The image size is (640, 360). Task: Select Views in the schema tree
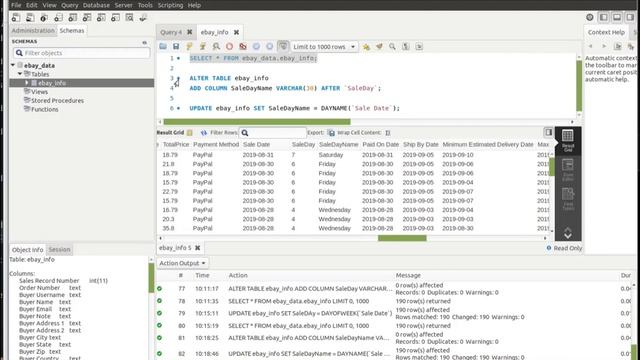pos(40,92)
